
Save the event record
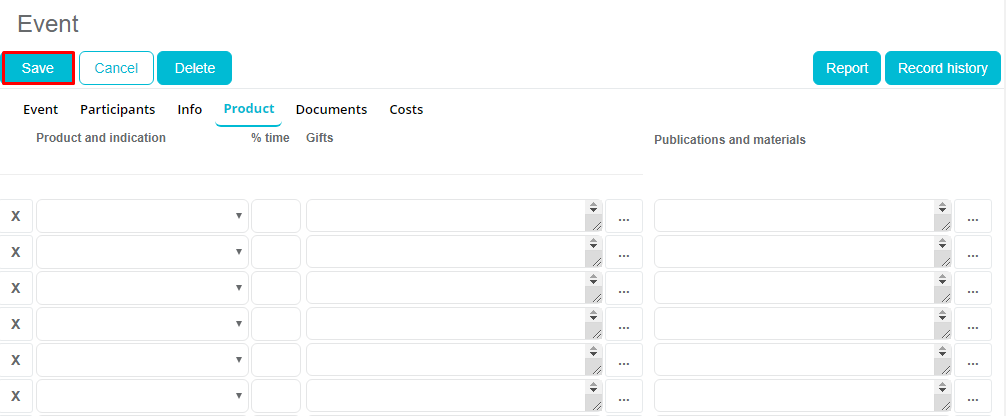coord(38,68)
